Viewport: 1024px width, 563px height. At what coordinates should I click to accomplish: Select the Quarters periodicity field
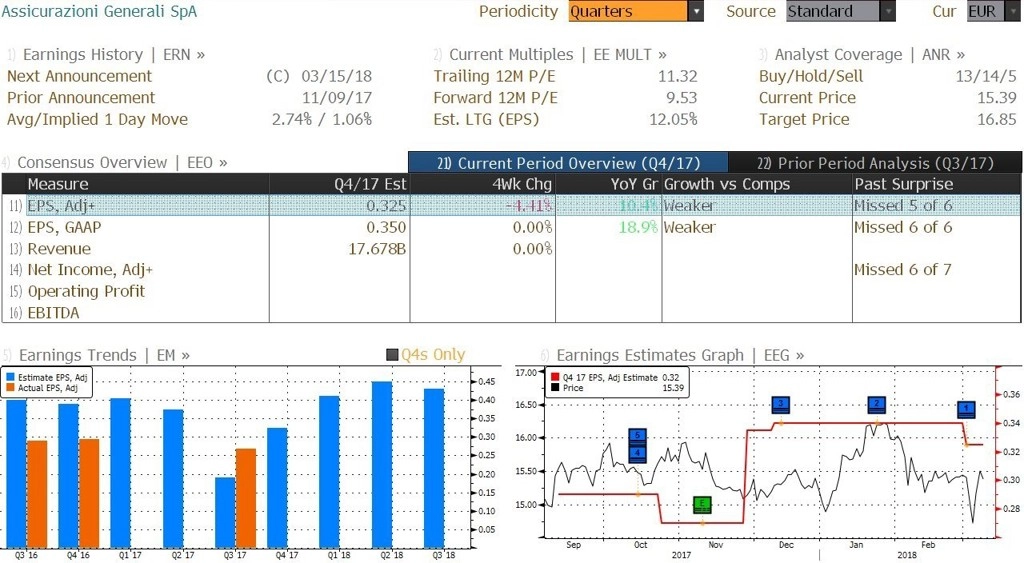pyautogui.click(x=628, y=11)
